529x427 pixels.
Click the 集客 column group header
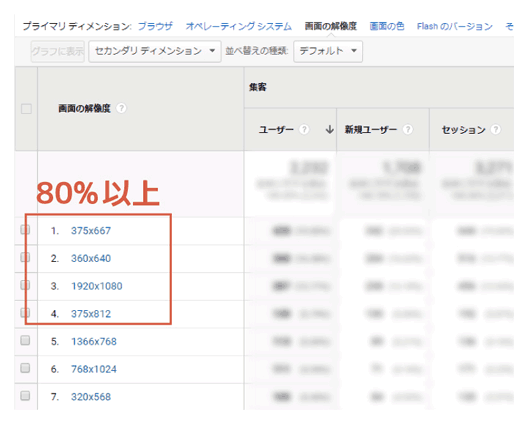258,87
